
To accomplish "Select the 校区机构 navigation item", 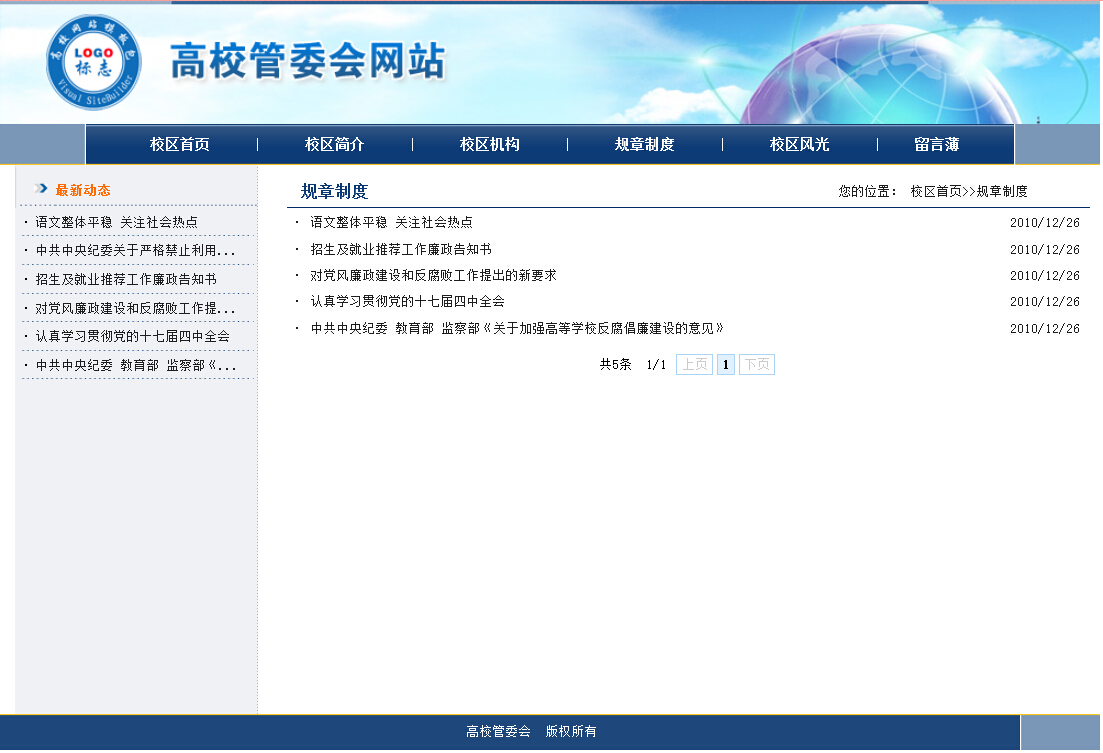I will (x=490, y=145).
